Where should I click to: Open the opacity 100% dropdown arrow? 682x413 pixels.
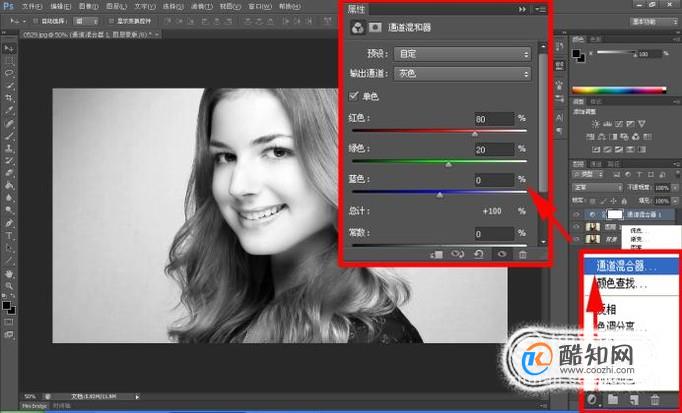pos(675,188)
